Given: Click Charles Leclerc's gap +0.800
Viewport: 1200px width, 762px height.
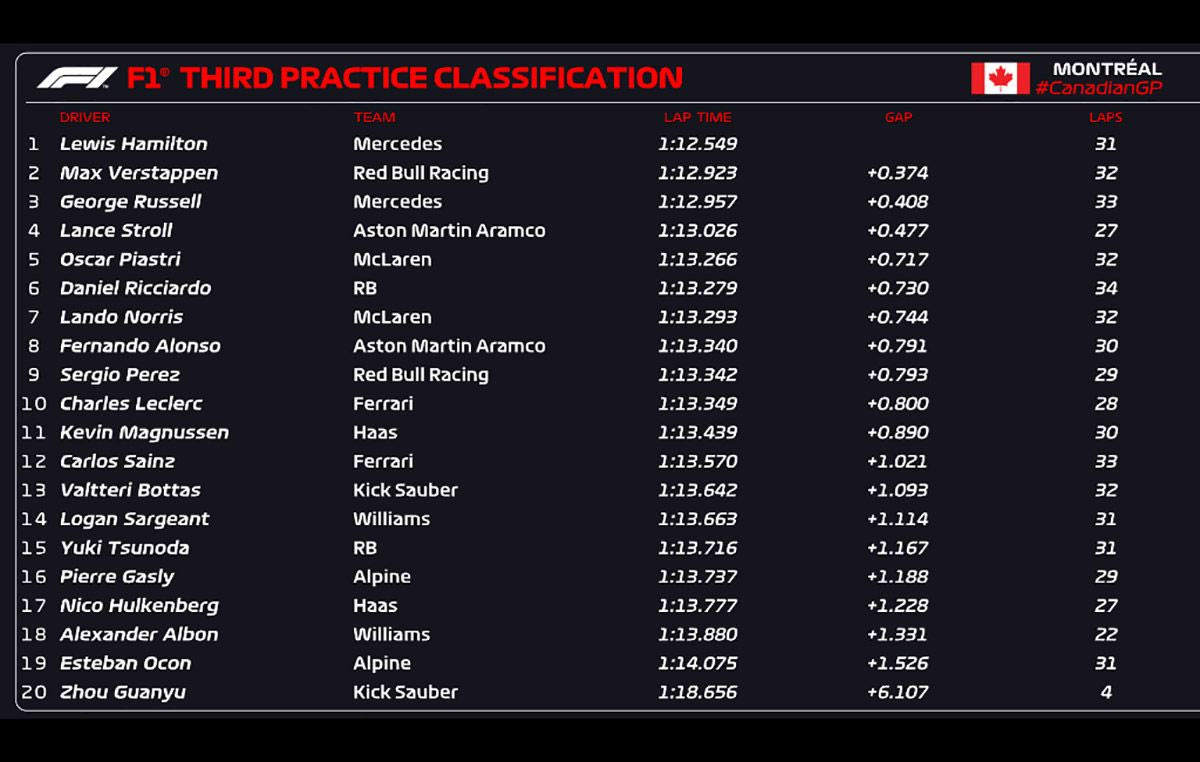Looking at the screenshot, I should (x=897, y=404).
